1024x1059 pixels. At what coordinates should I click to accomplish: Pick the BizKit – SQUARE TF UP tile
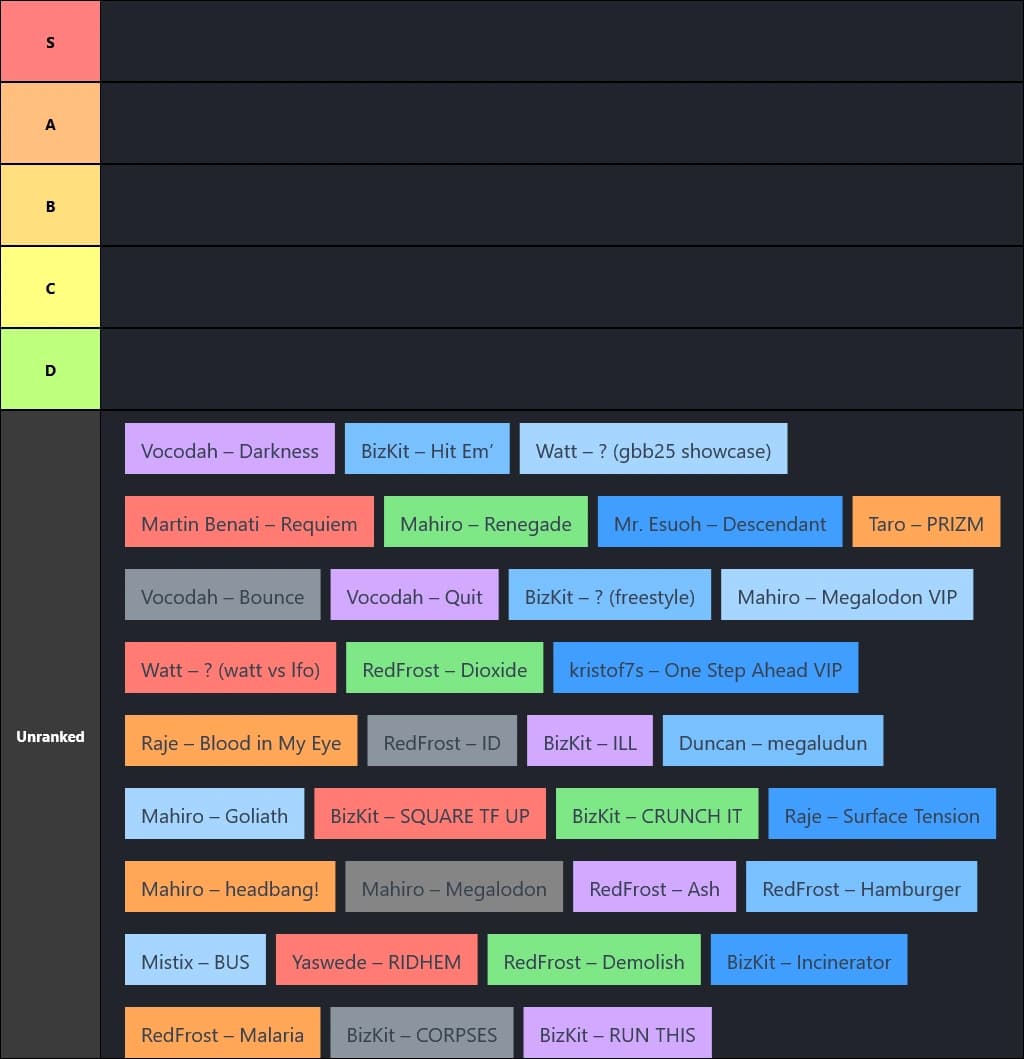[430, 815]
